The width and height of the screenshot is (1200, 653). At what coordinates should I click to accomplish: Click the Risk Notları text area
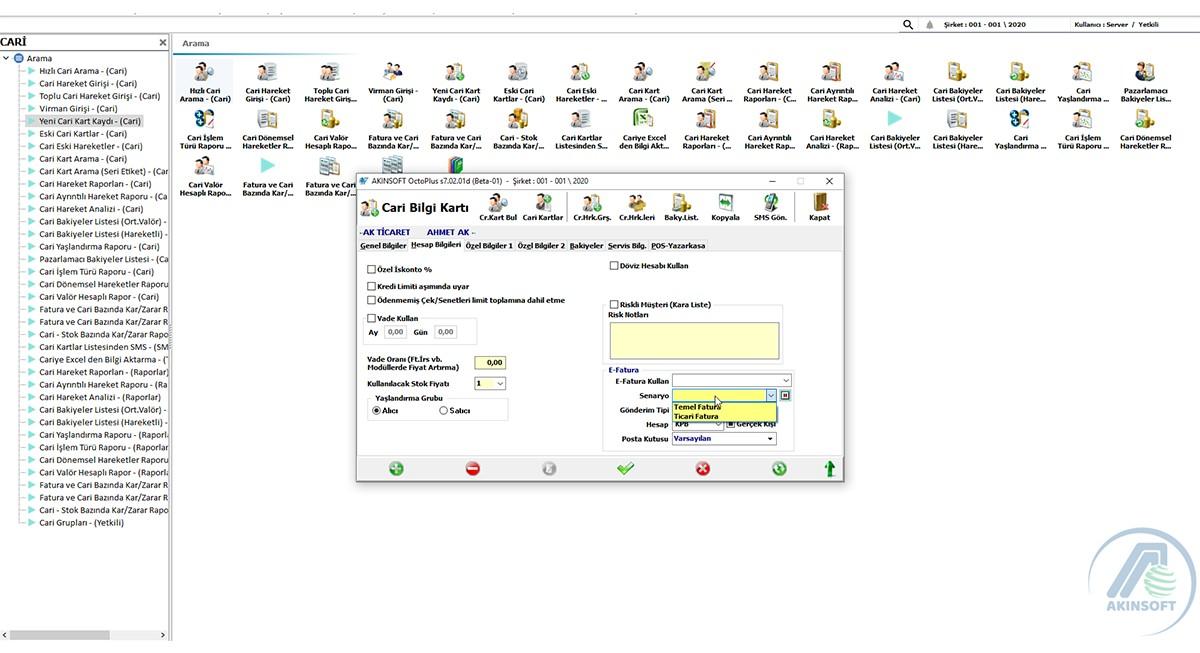point(693,340)
